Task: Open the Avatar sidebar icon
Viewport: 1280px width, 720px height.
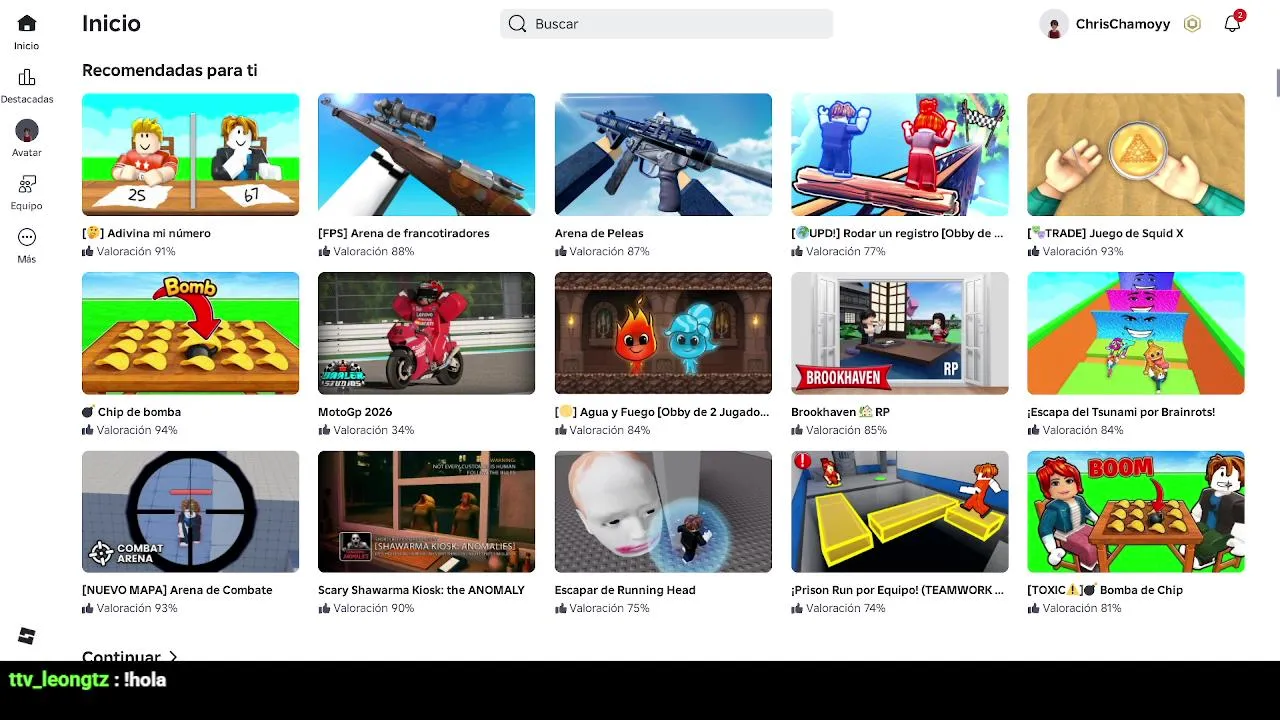Action: pyautogui.click(x=27, y=130)
